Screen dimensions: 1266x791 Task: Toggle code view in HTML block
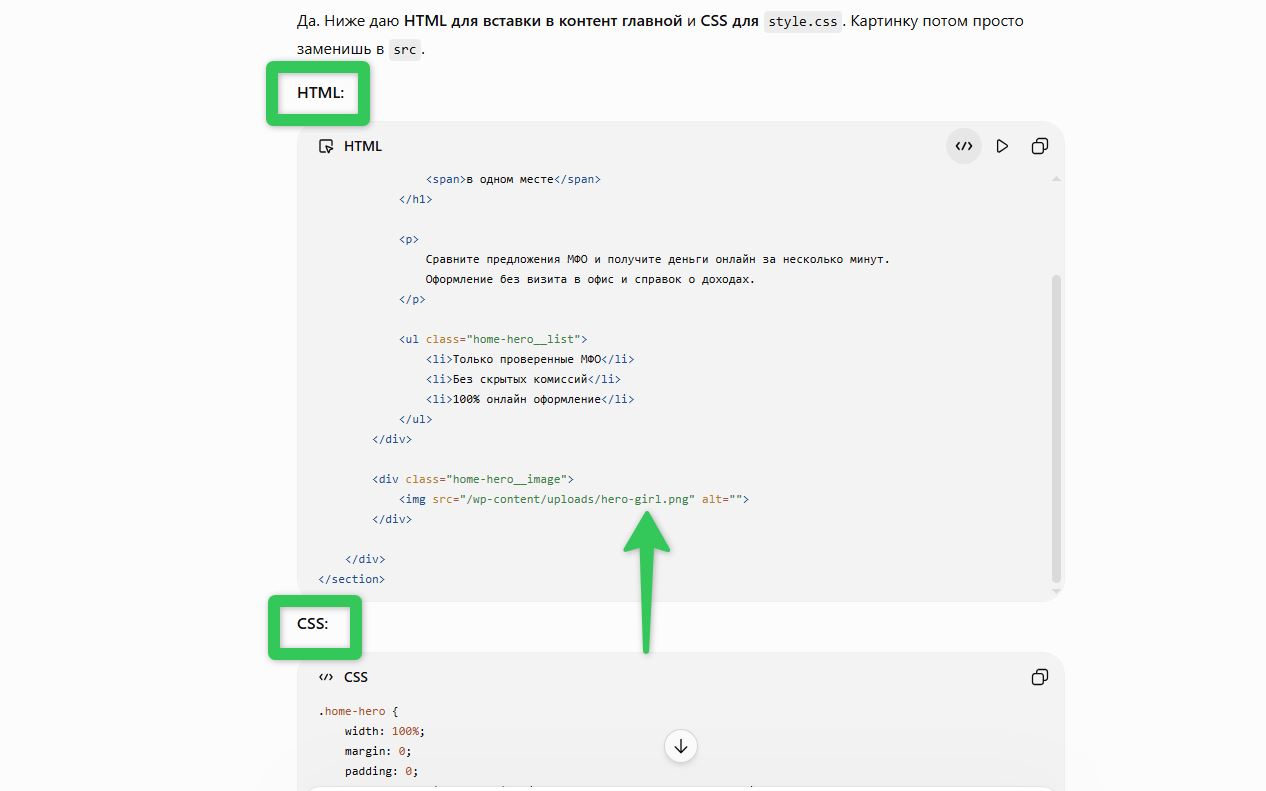(x=964, y=146)
